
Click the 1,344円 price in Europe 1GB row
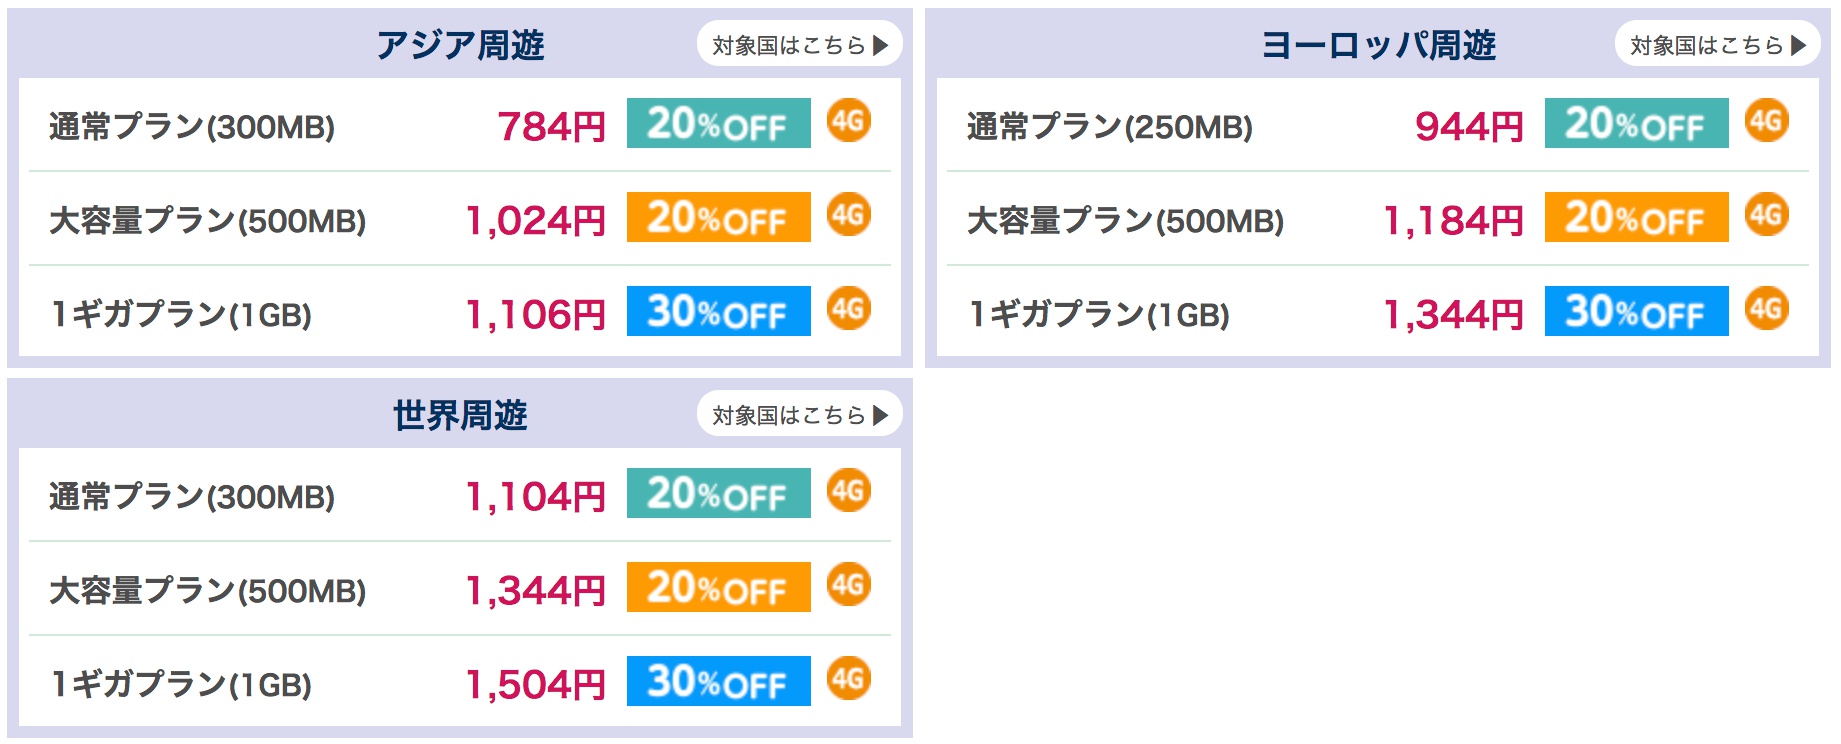1453,315
